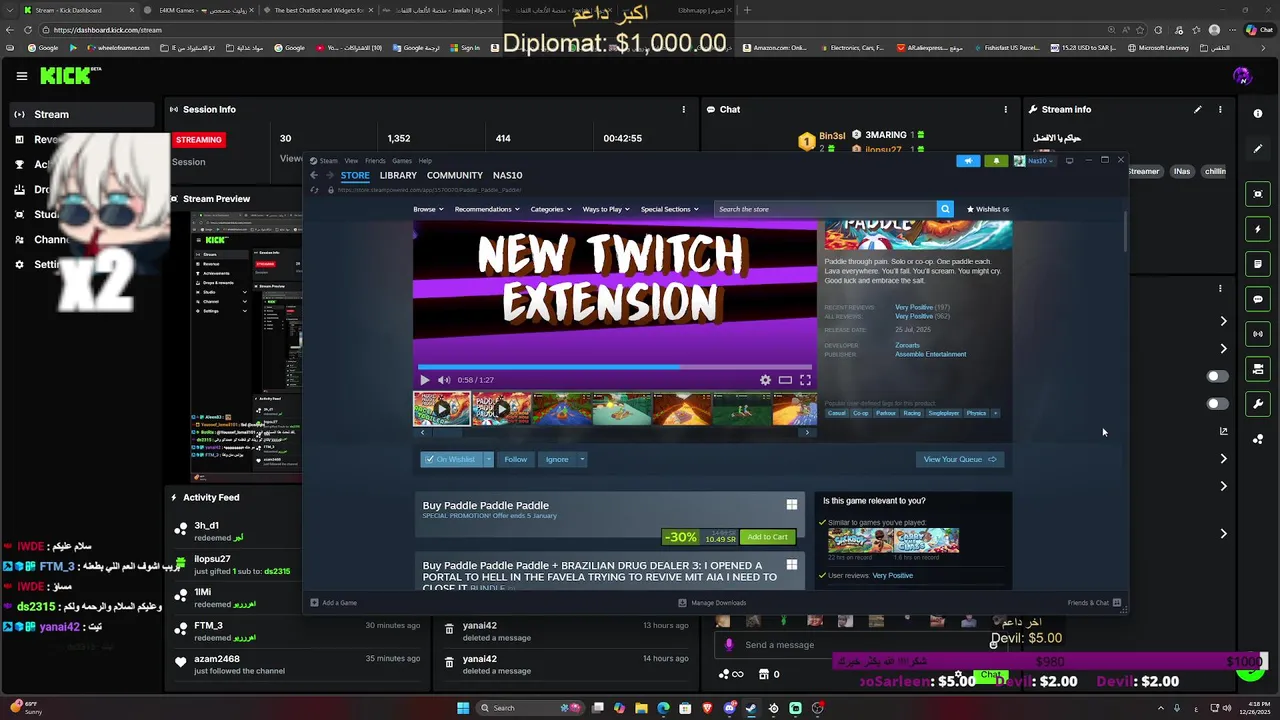This screenshot has height=720, width=1280.
Task: Open the Ignore dropdown arrow
Action: pyautogui.click(x=582, y=459)
